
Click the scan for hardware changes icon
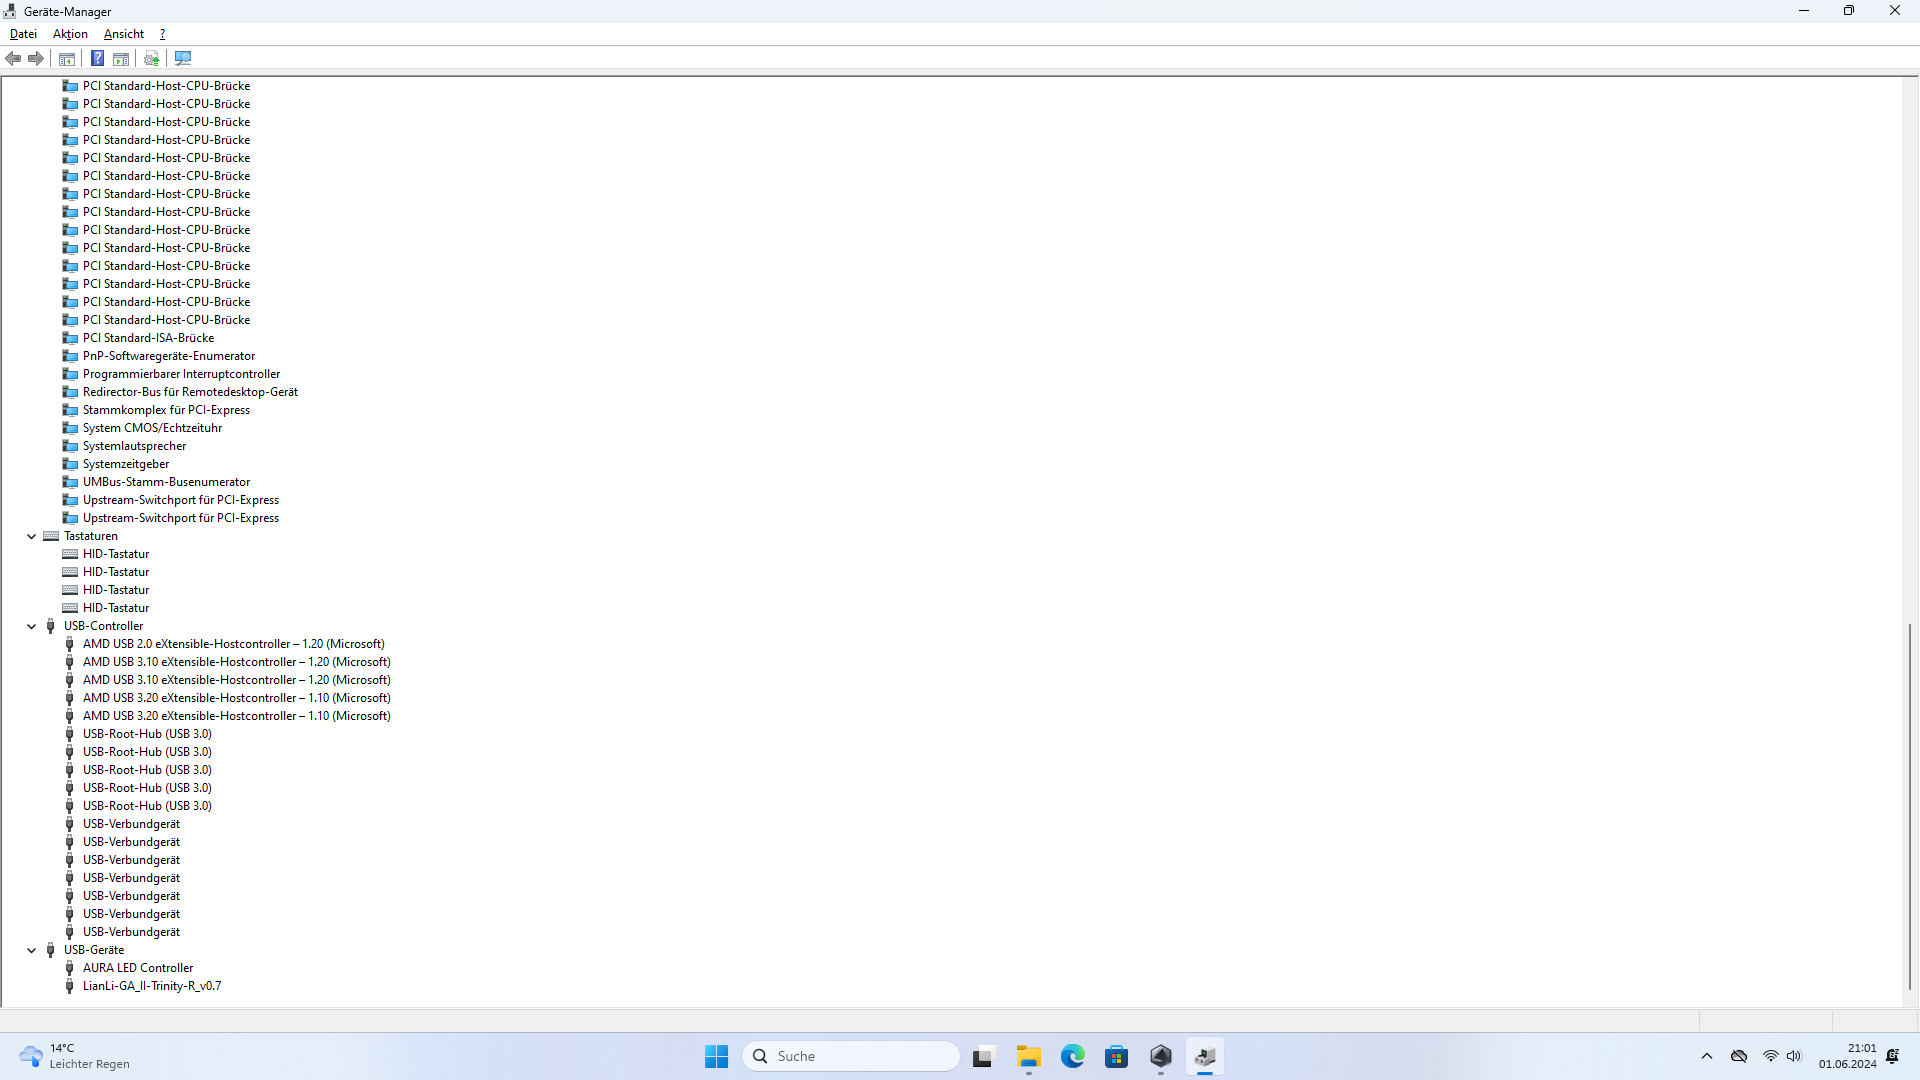[183, 58]
